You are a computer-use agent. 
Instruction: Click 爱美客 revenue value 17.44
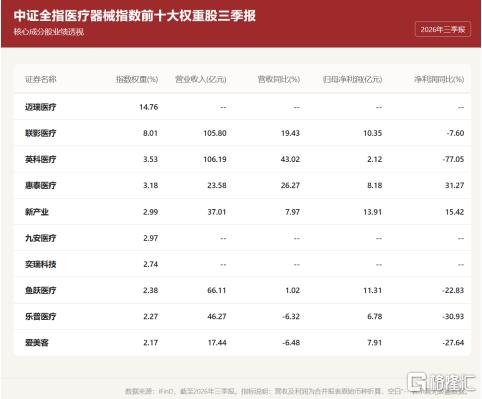[217, 343]
